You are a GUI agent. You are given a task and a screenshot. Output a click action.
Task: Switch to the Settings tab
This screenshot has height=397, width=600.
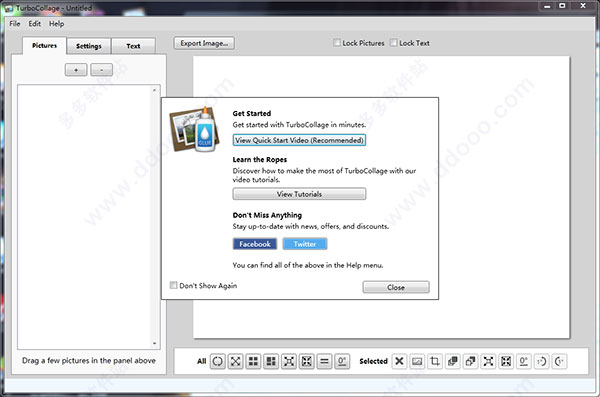click(89, 46)
